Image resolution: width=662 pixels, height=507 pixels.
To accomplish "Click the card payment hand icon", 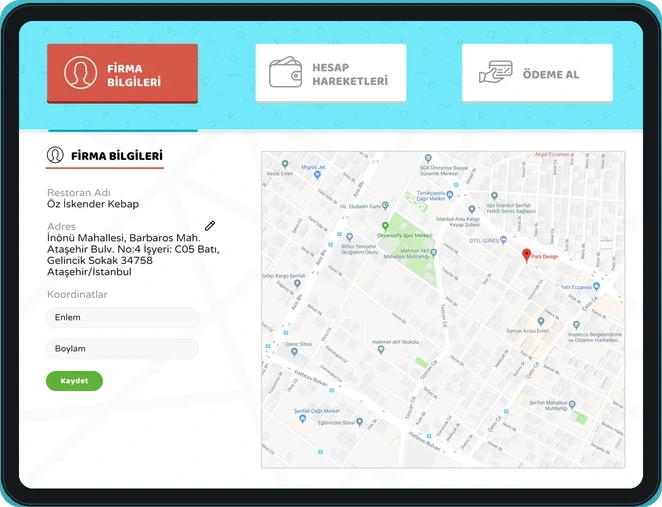I will click(x=496, y=72).
